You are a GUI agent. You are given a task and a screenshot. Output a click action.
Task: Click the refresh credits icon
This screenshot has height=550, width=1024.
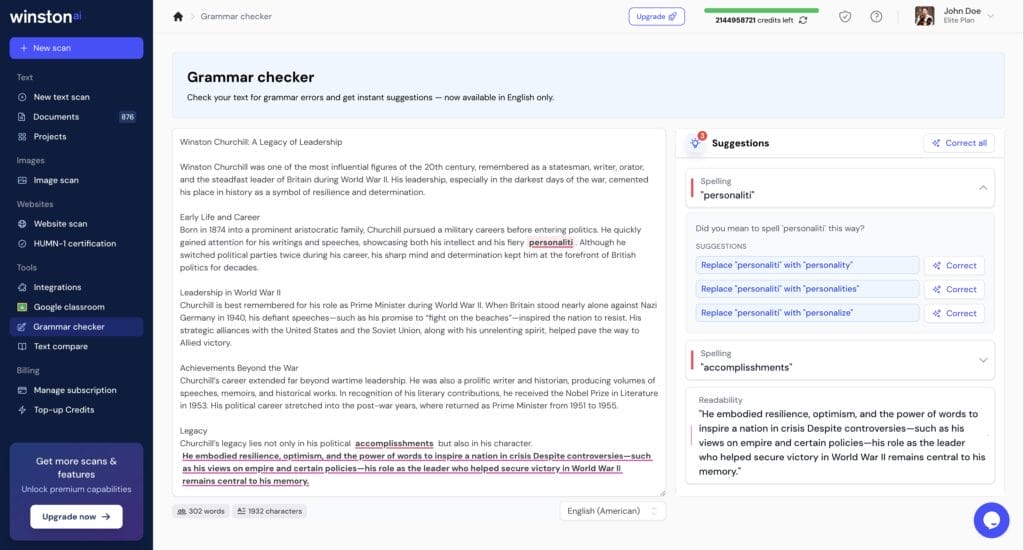point(802,20)
